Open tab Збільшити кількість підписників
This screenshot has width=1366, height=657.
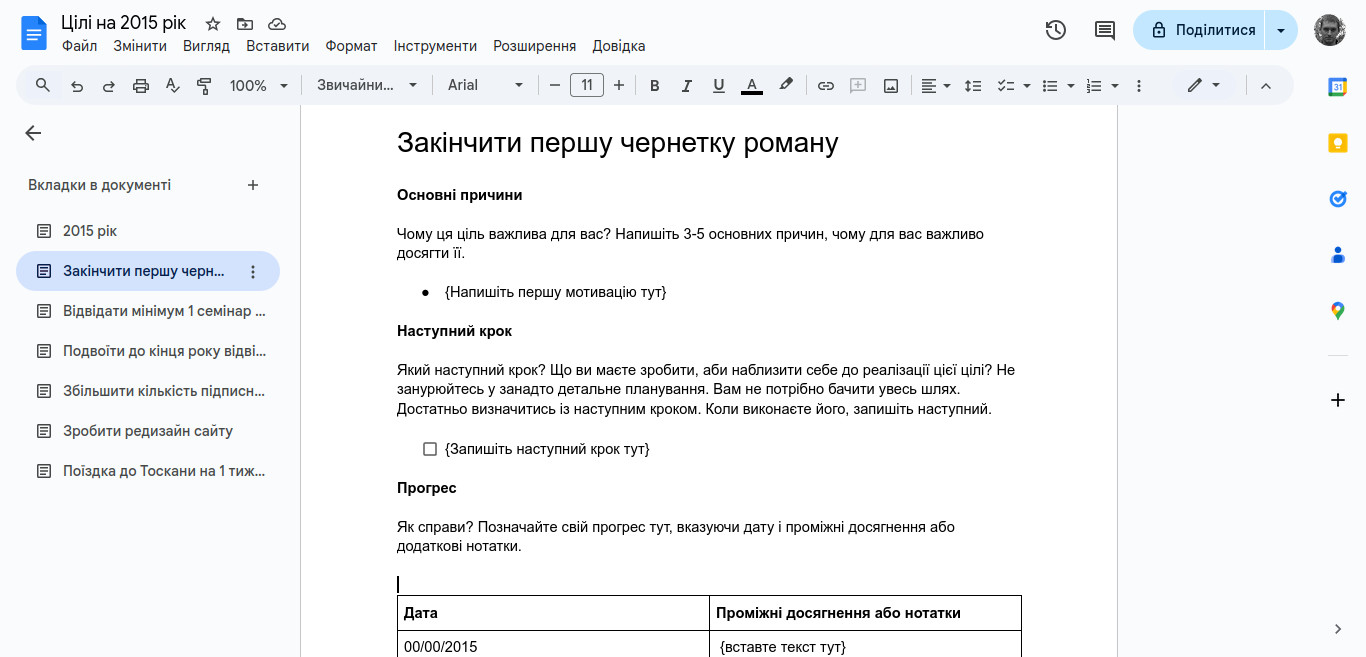(x=148, y=391)
